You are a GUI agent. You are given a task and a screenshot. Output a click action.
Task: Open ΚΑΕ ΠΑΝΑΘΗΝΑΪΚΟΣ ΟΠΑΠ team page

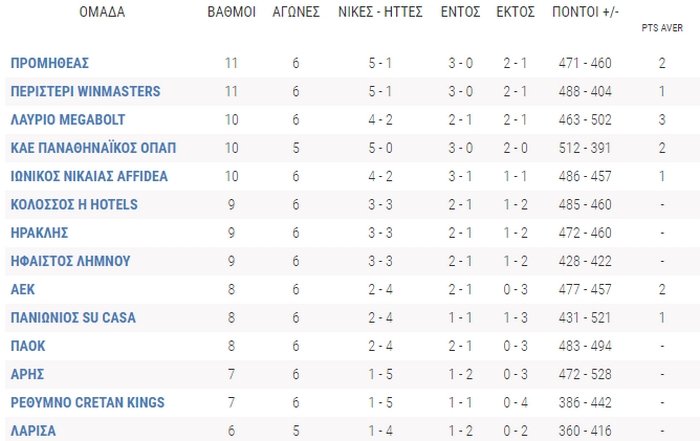(x=93, y=148)
